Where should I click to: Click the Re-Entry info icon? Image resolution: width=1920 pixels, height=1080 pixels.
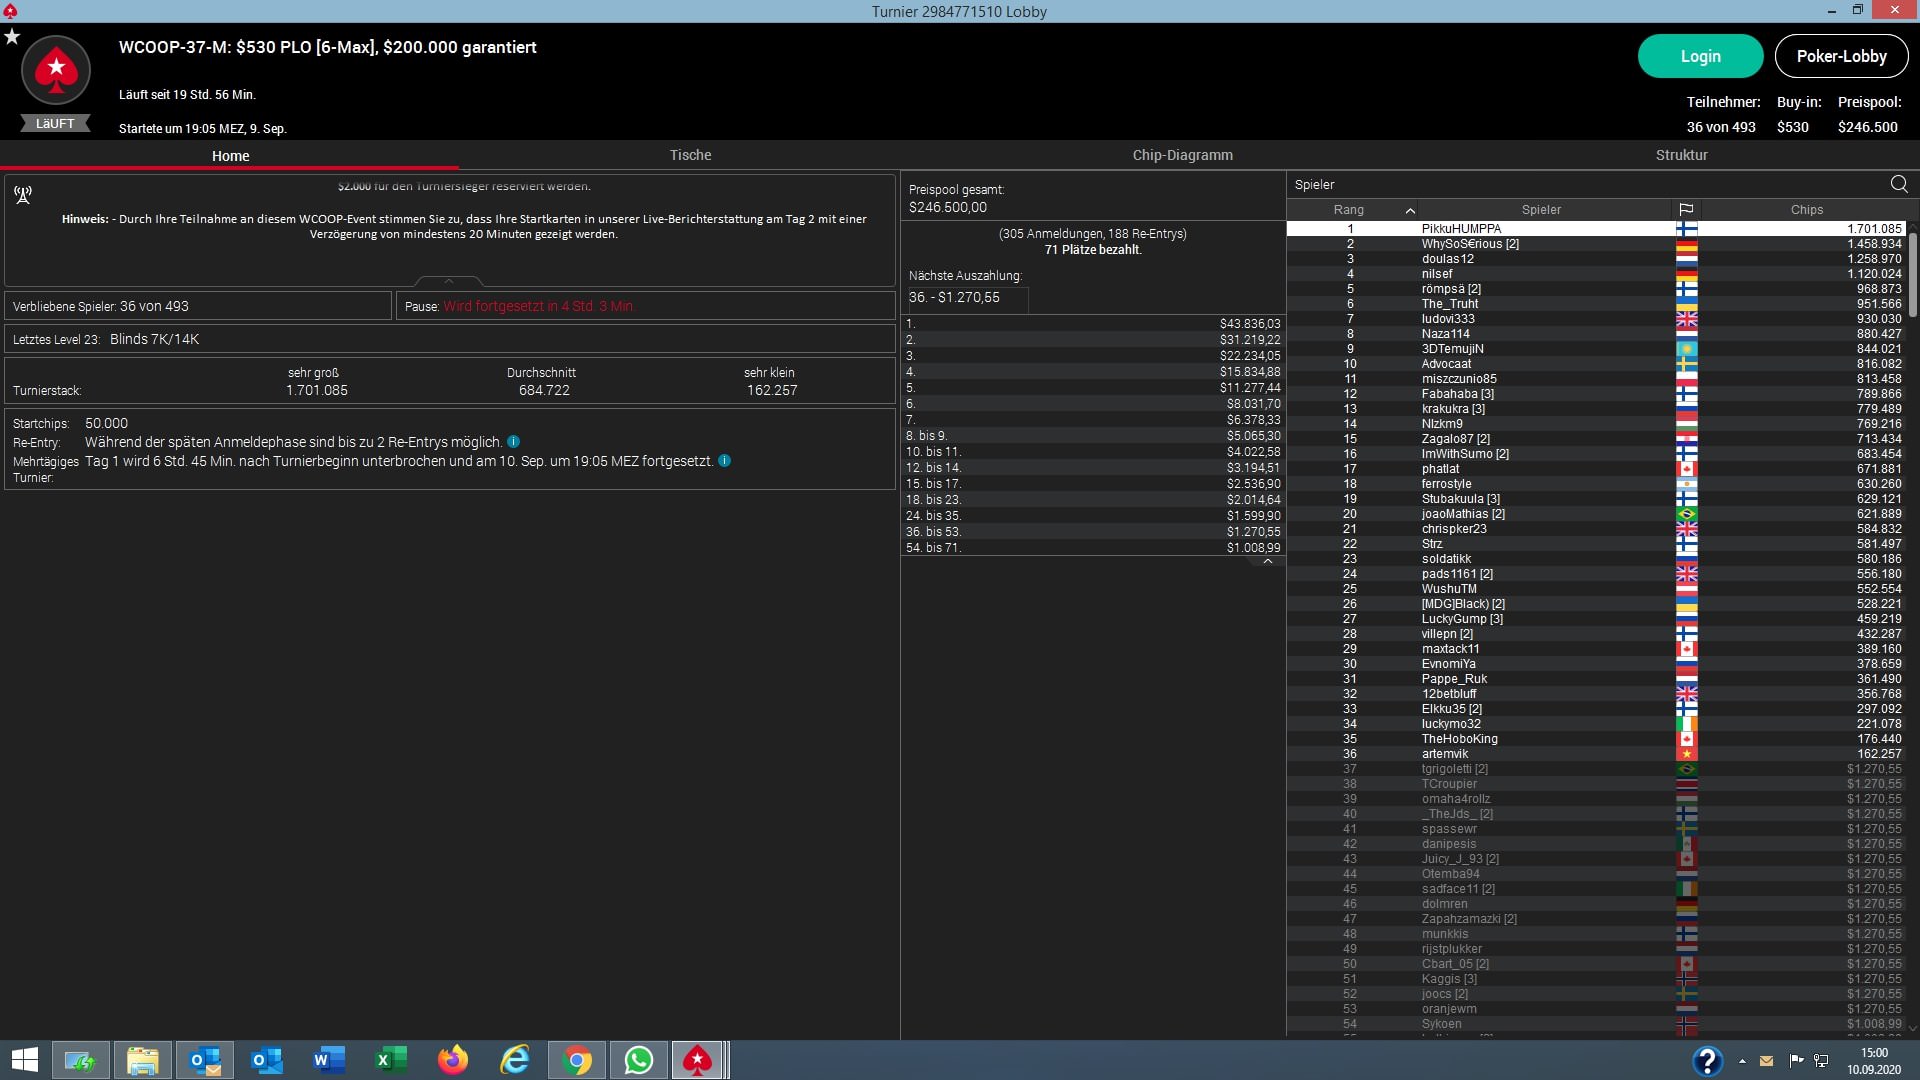(513, 442)
